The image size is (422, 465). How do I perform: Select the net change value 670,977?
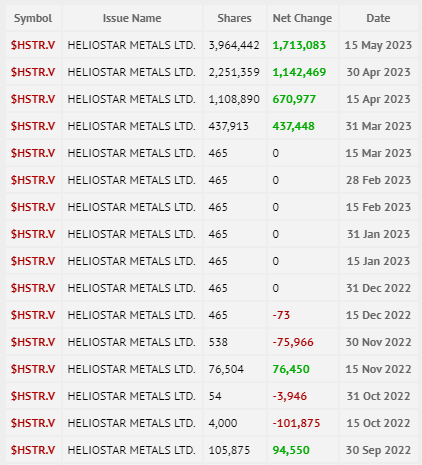click(x=294, y=99)
